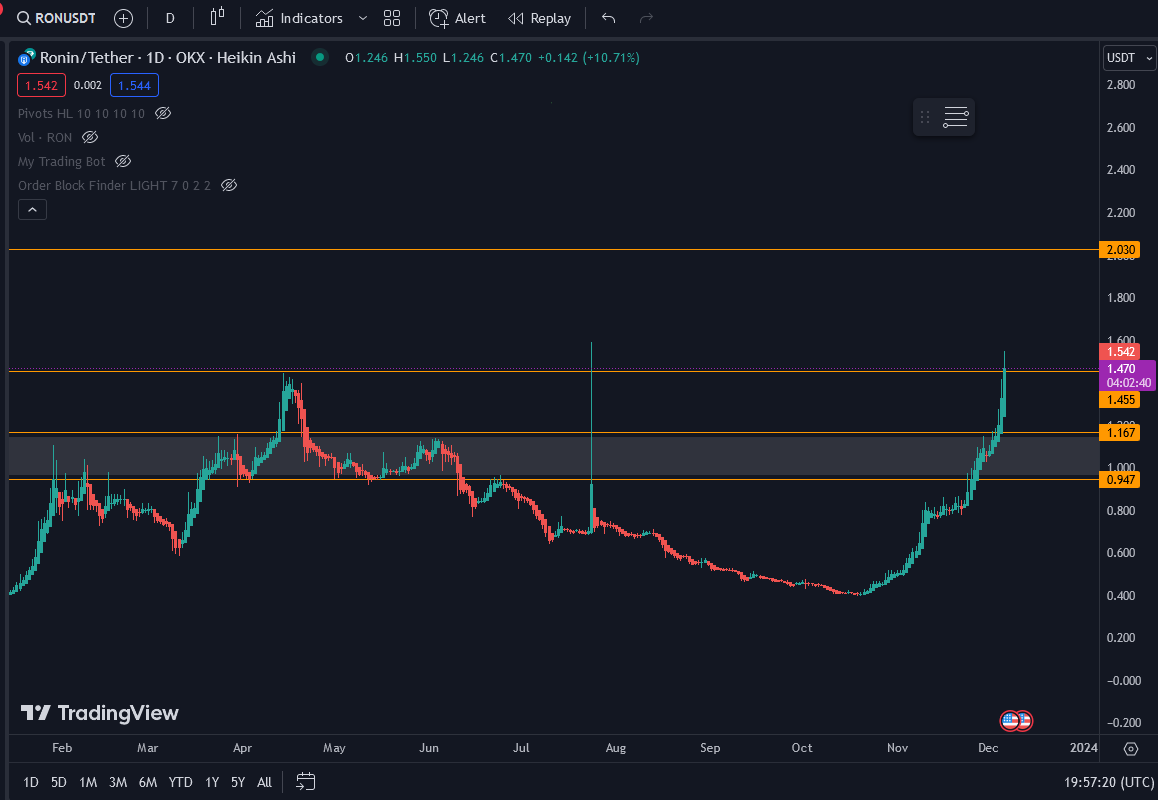
Task: Set range to 5Y
Action: [238, 782]
